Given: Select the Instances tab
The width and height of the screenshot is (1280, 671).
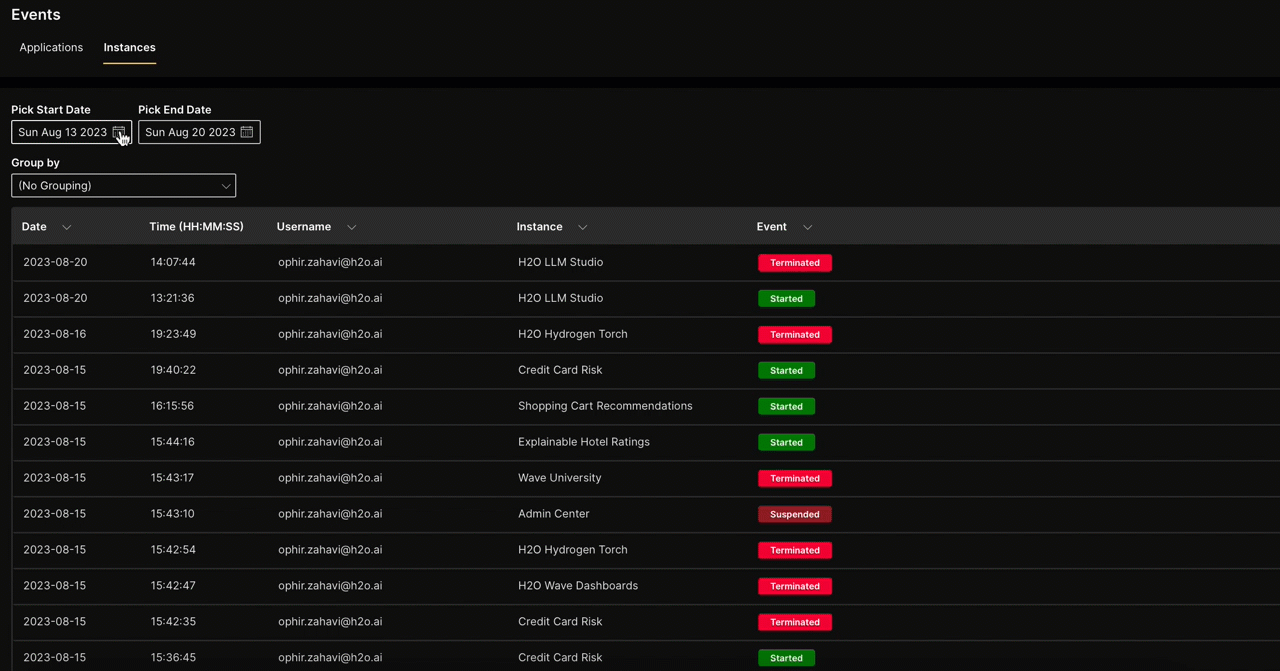Looking at the screenshot, I should point(129,47).
